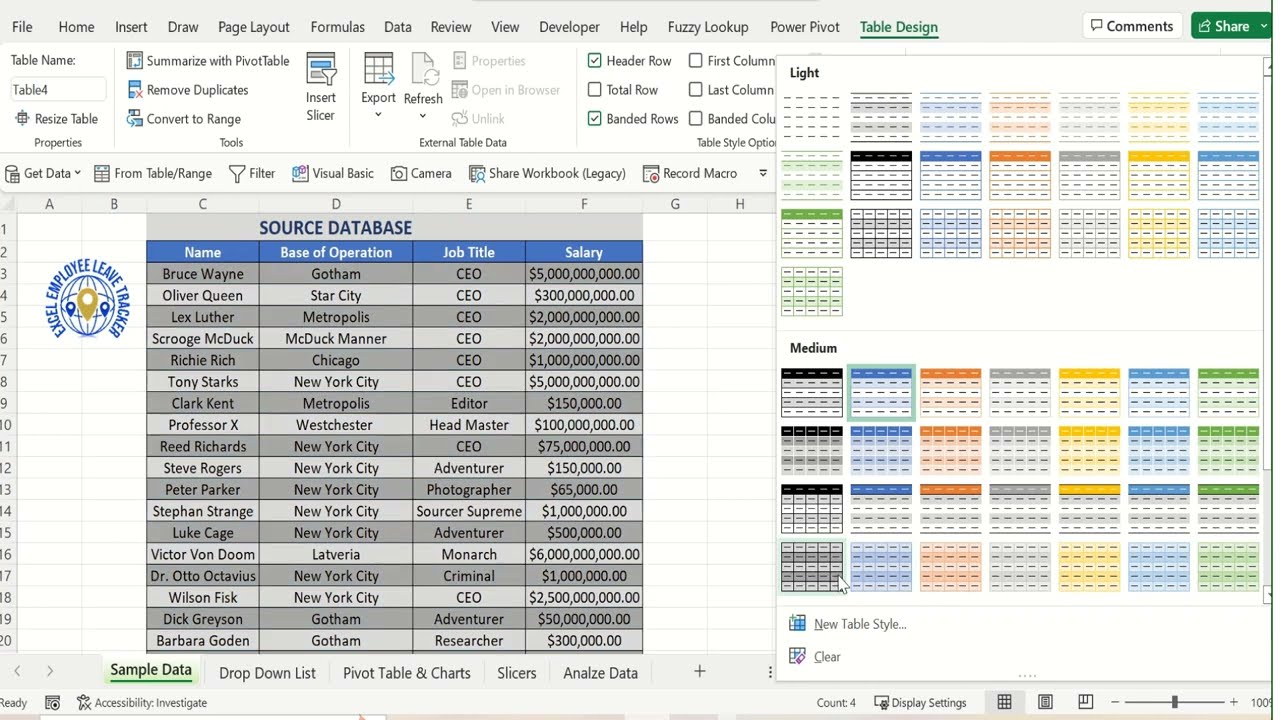Image resolution: width=1280 pixels, height=720 pixels.
Task: Switch to Normal view in status bar
Action: point(1004,703)
